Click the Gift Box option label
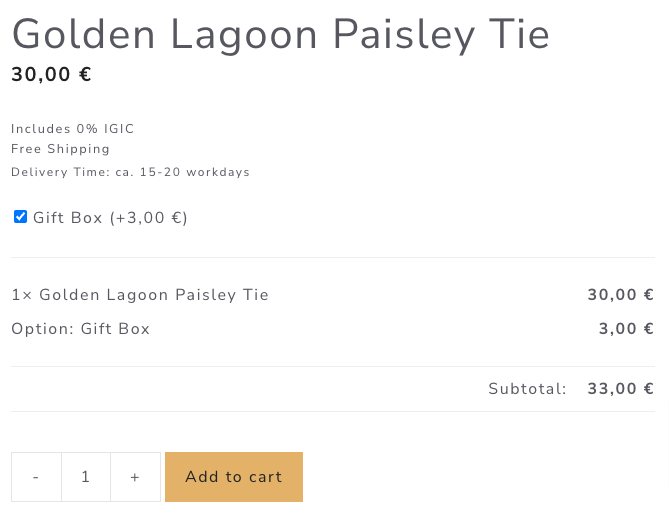669x515 pixels. tap(68, 218)
